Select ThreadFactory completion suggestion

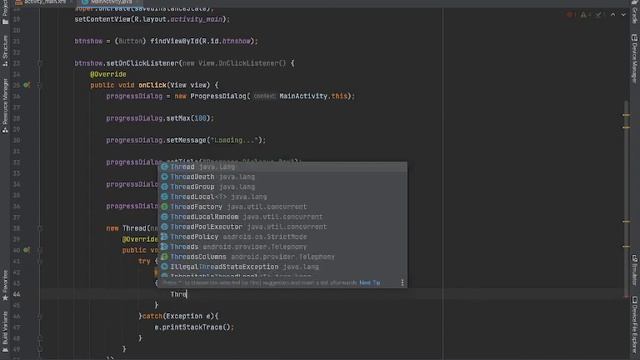[x=282, y=207]
